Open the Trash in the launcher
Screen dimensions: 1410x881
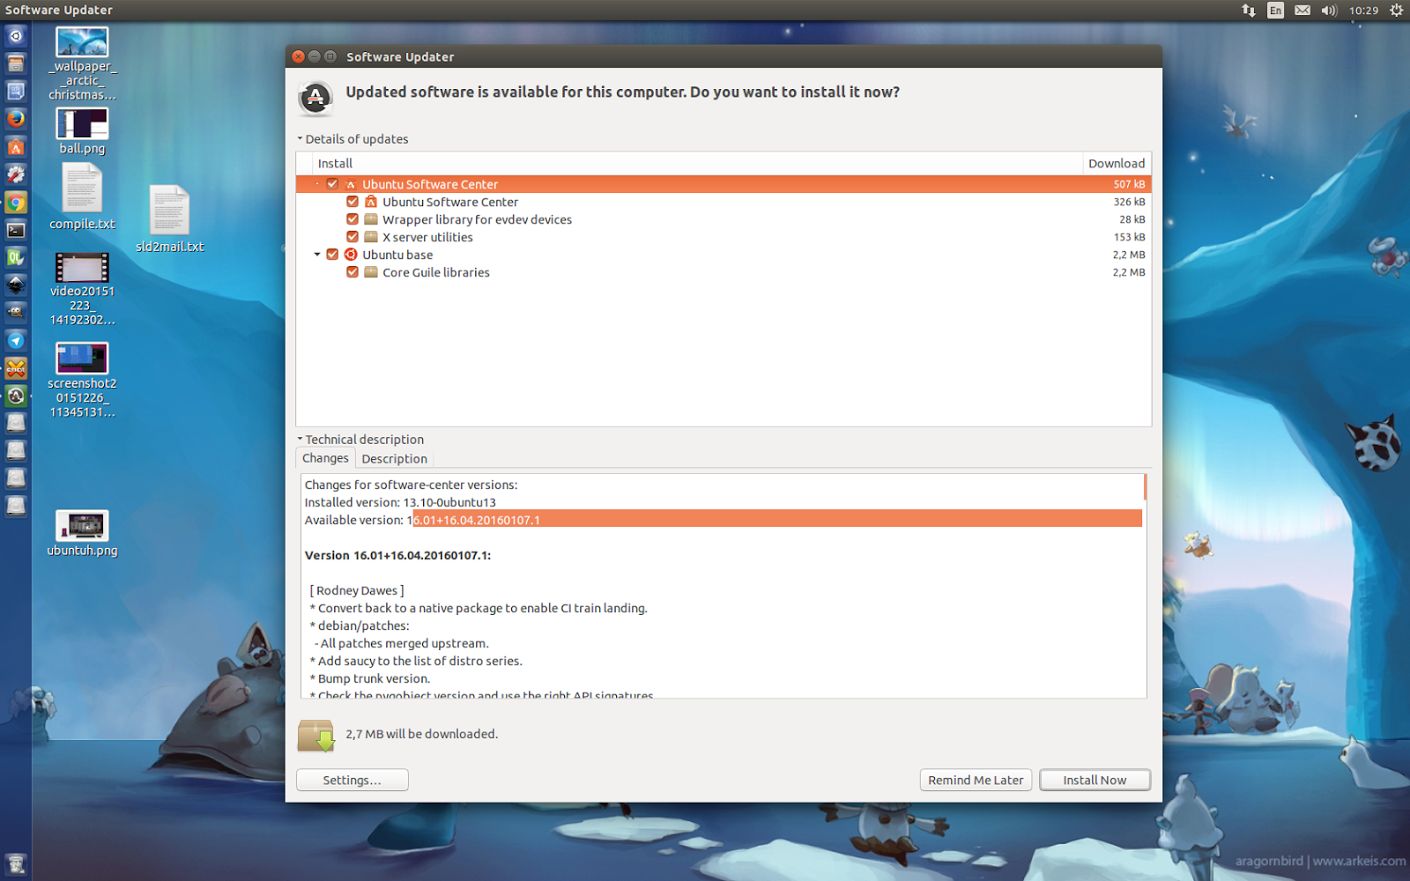tap(15, 864)
